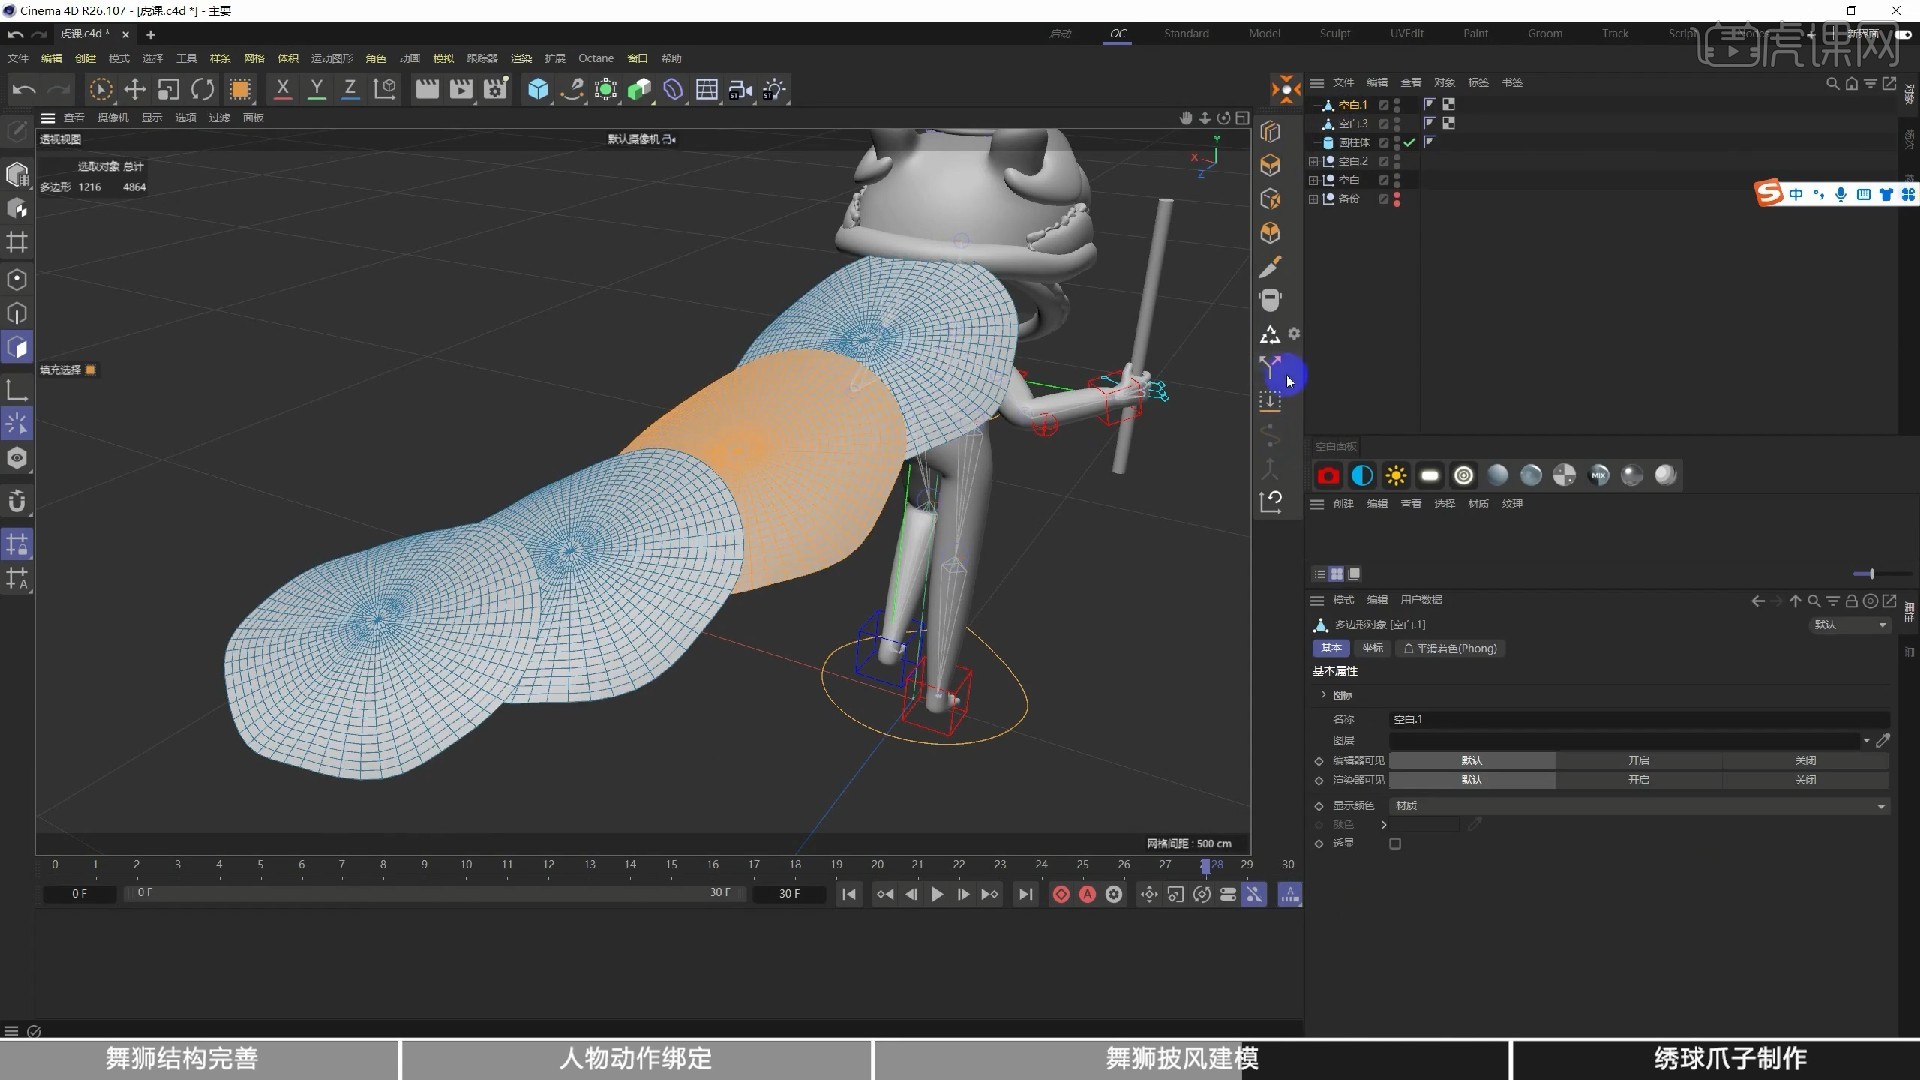The width and height of the screenshot is (1920, 1080).
Task: Expand the 备份 object tree node
Action: 1314,199
